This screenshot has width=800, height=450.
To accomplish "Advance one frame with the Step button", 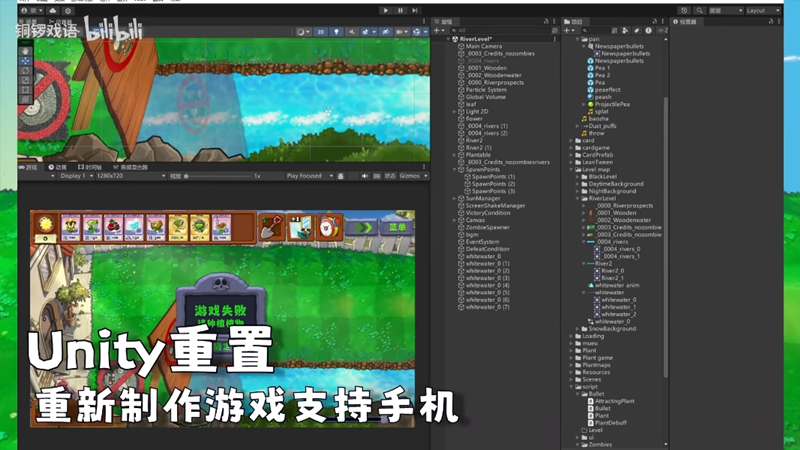I will pyautogui.click(x=415, y=10).
